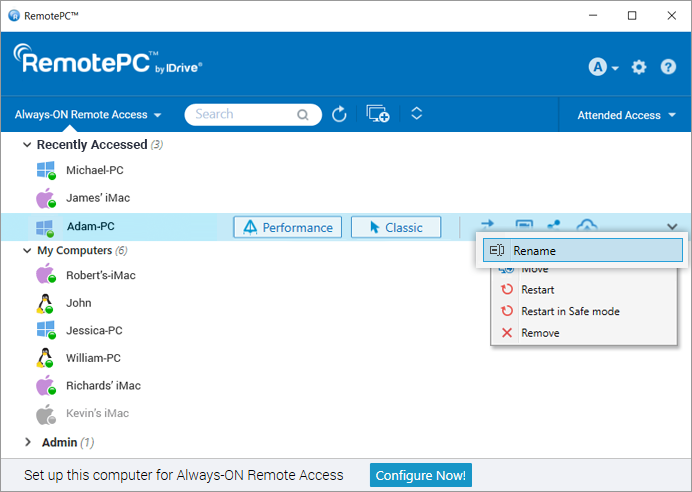Select Jessica-PC in My Computers
692x492 pixels.
[x=94, y=331]
